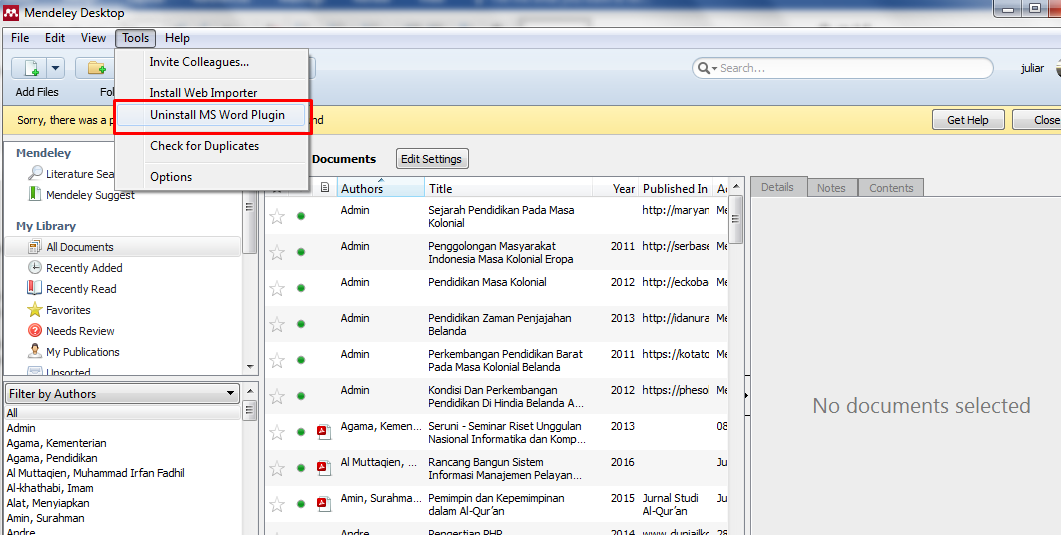Screen dimensions: 1061x535
Task: Choose Invite Colleagues from Tools menu
Action: point(212,62)
